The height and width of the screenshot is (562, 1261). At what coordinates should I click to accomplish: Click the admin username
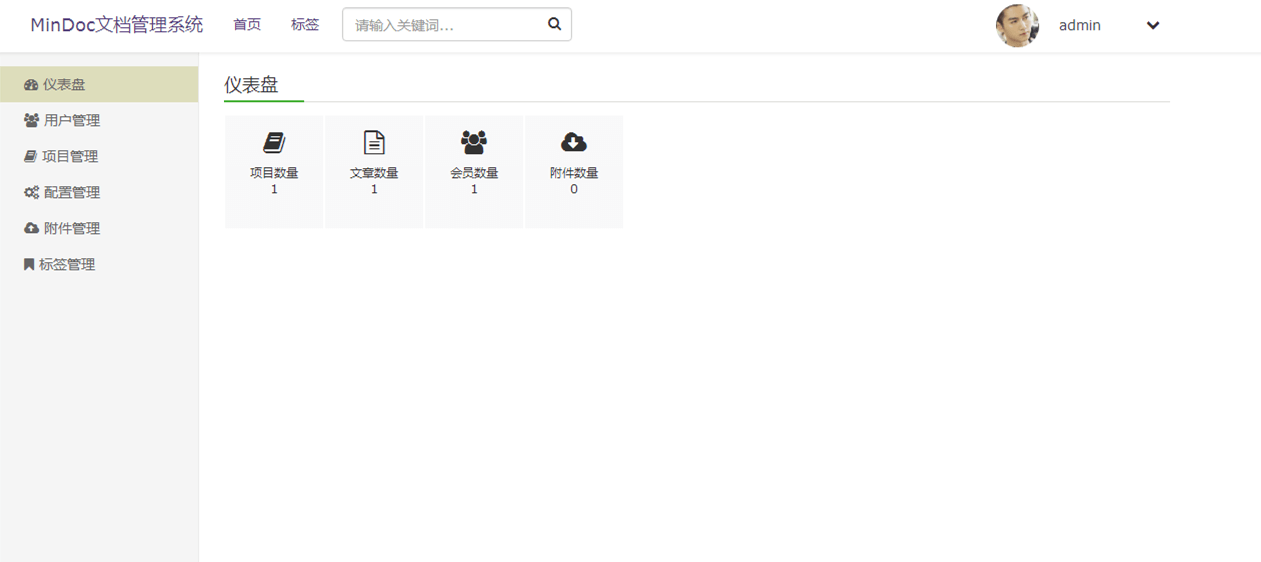pos(1080,26)
